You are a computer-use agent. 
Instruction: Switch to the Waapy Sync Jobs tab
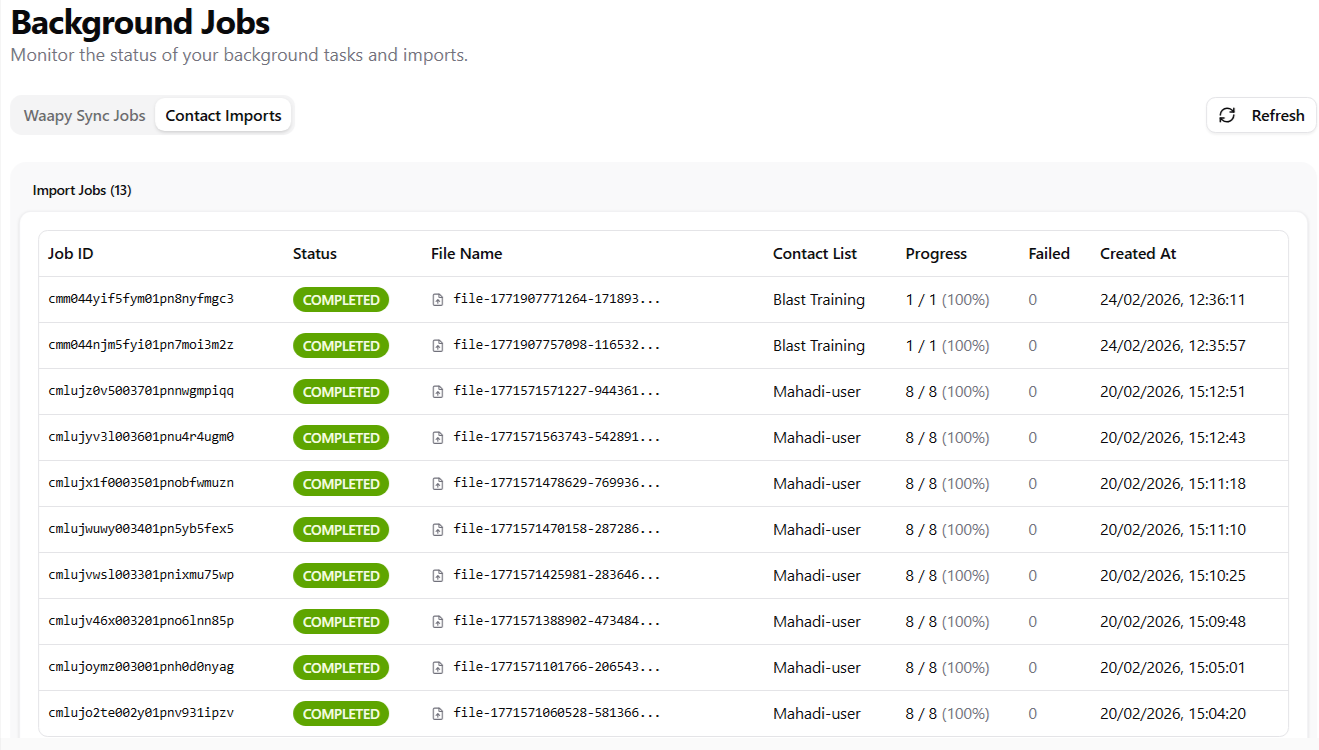[x=85, y=116]
